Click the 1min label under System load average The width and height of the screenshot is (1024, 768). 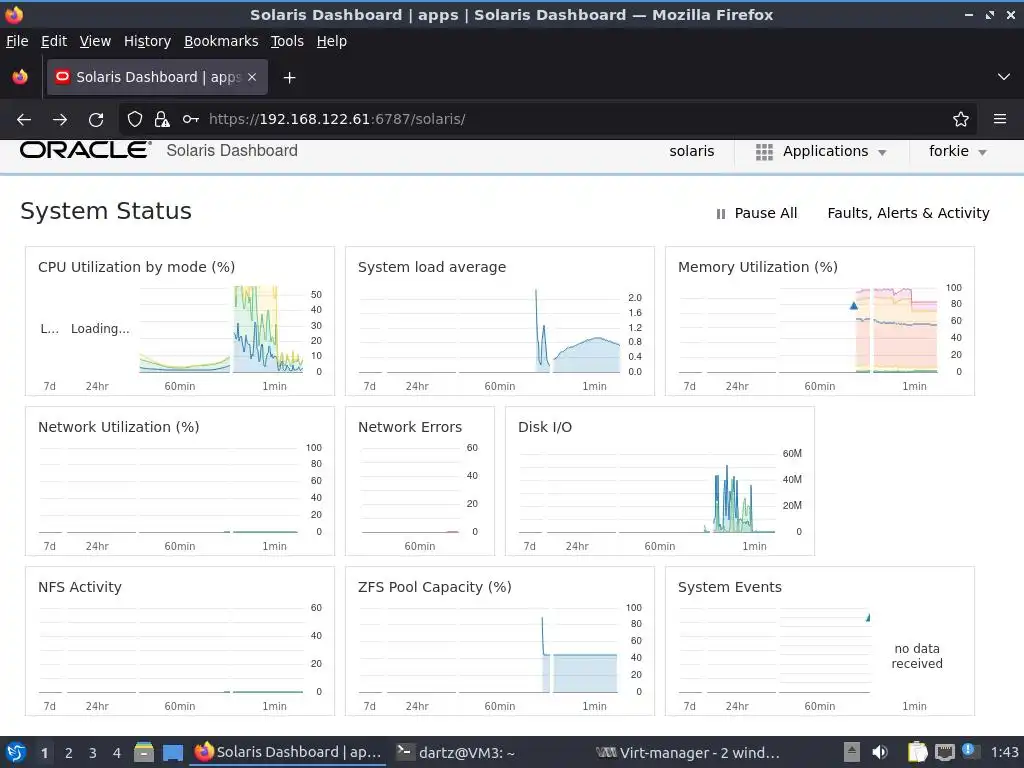[594, 386]
